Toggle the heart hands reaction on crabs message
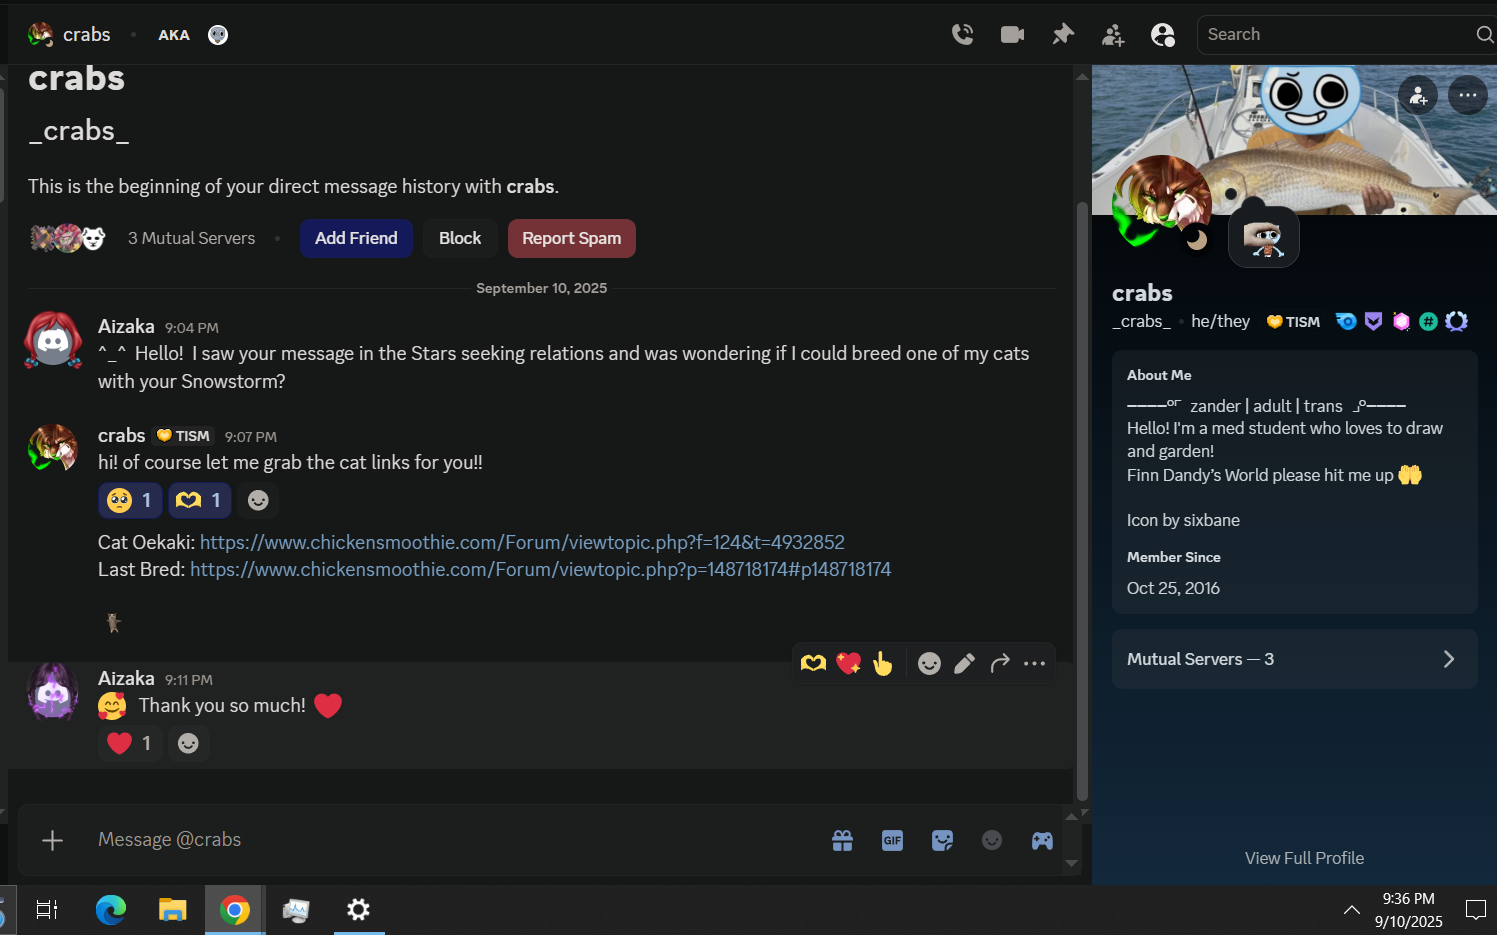1497x935 pixels. pos(200,500)
